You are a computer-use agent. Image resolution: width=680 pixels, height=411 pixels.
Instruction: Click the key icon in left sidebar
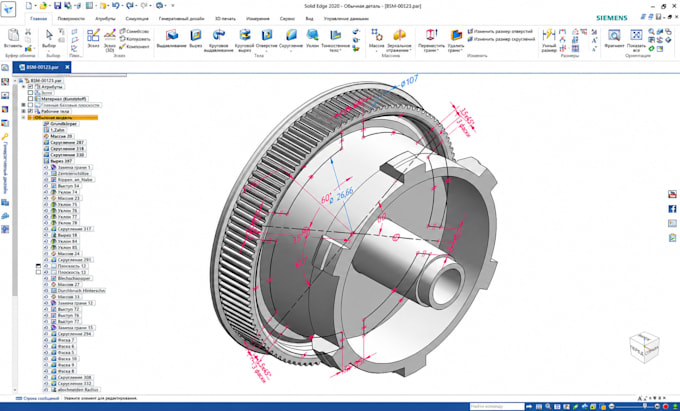pyautogui.click(x=5, y=137)
